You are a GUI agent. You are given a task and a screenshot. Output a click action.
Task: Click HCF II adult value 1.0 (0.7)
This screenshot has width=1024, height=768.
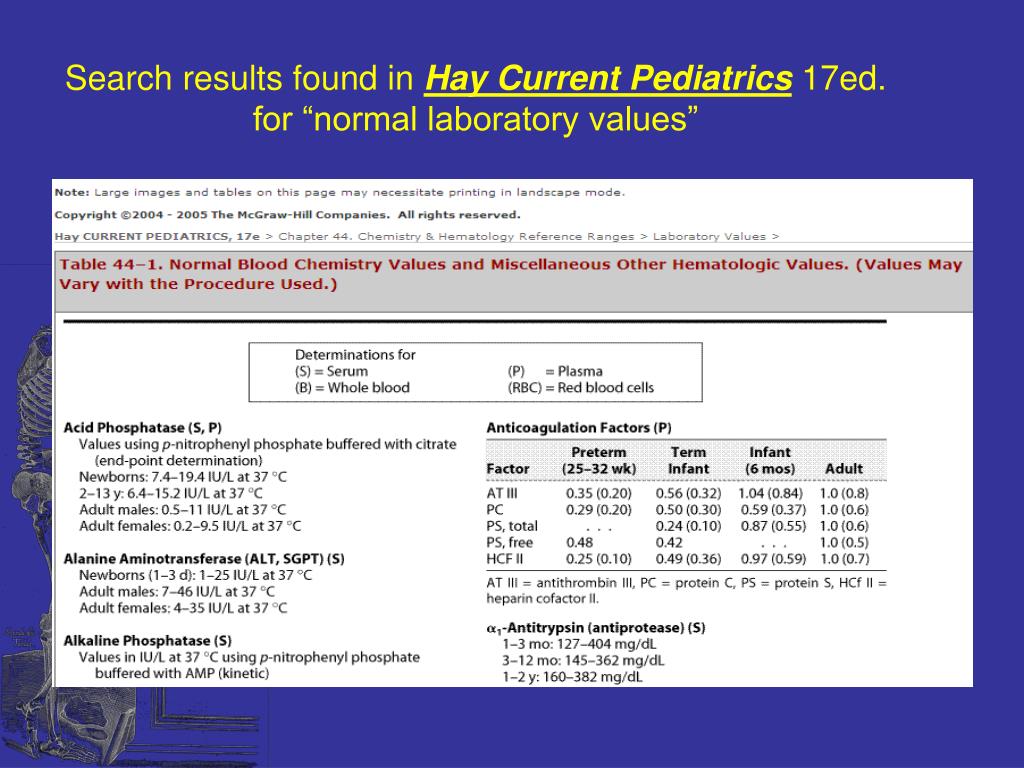[844, 559]
